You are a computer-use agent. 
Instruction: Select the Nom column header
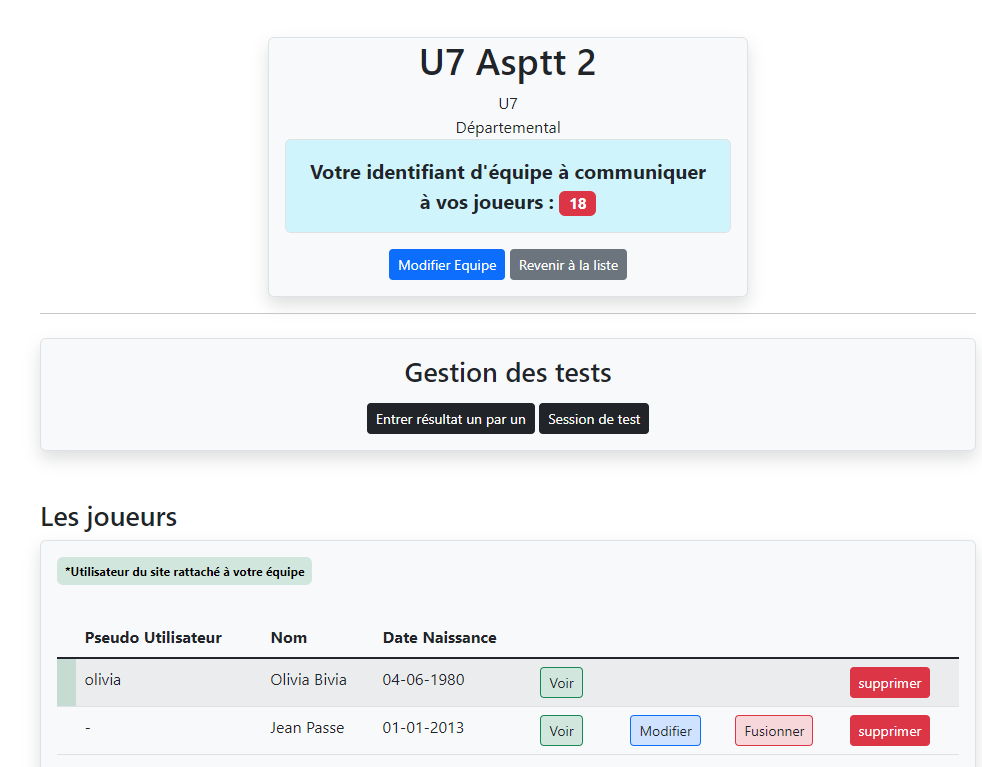pyautogui.click(x=289, y=637)
